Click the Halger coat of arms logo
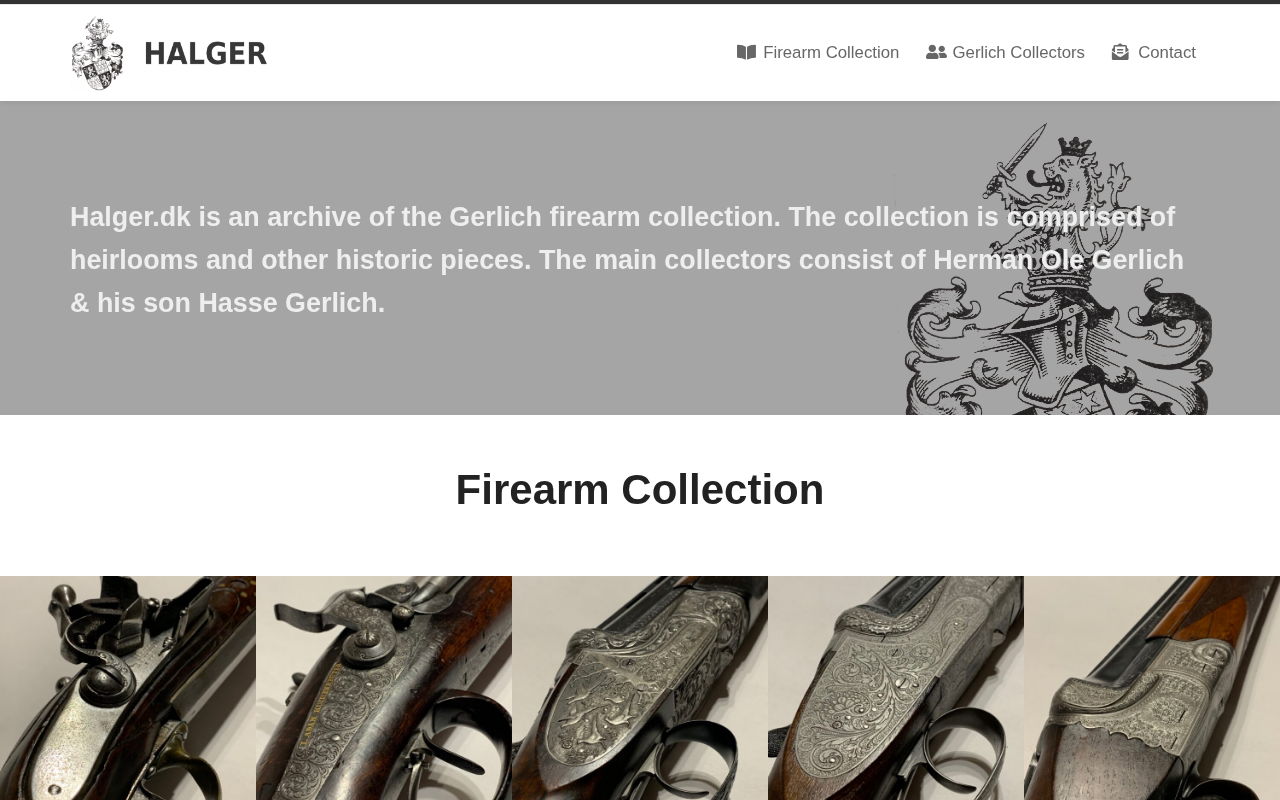 point(98,53)
